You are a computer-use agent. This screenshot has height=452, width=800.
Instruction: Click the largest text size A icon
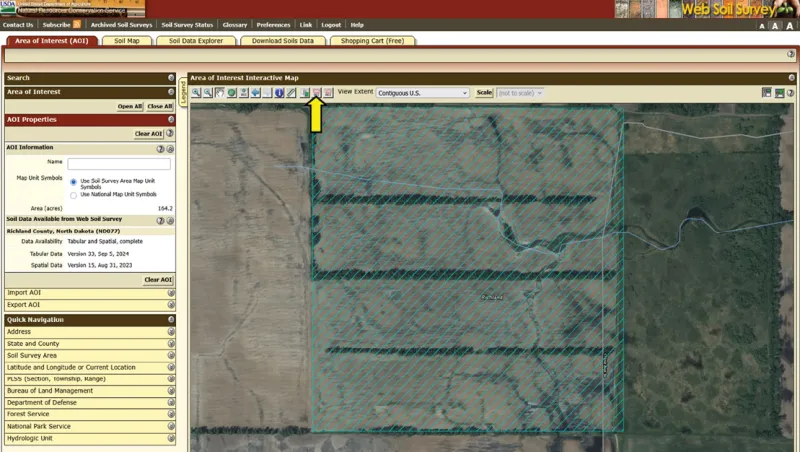(790, 25)
